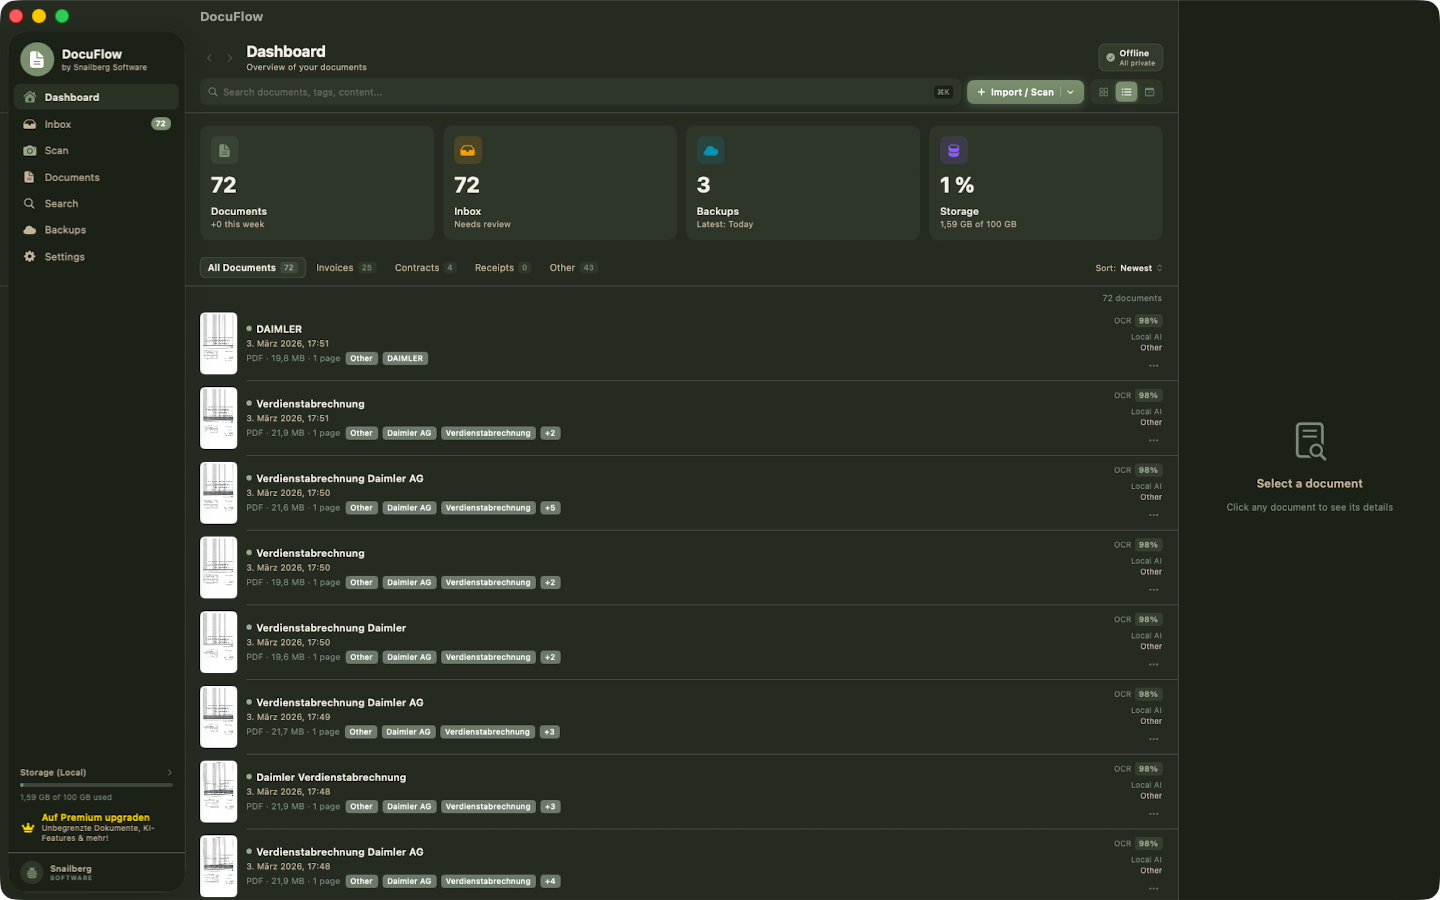The width and height of the screenshot is (1440, 900).
Task: Click '1,59 GB of 100 GB used' text
Action: [x=66, y=798]
